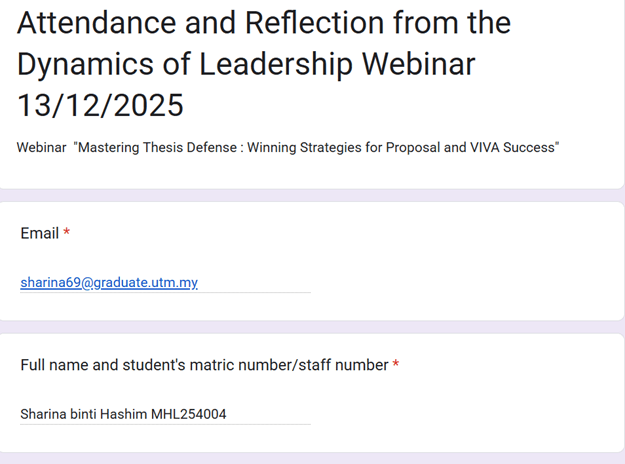Viewport: 625px width, 464px height.
Task: Click the words Dynamics of Leadership Webinar
Action: pos(246,63)
